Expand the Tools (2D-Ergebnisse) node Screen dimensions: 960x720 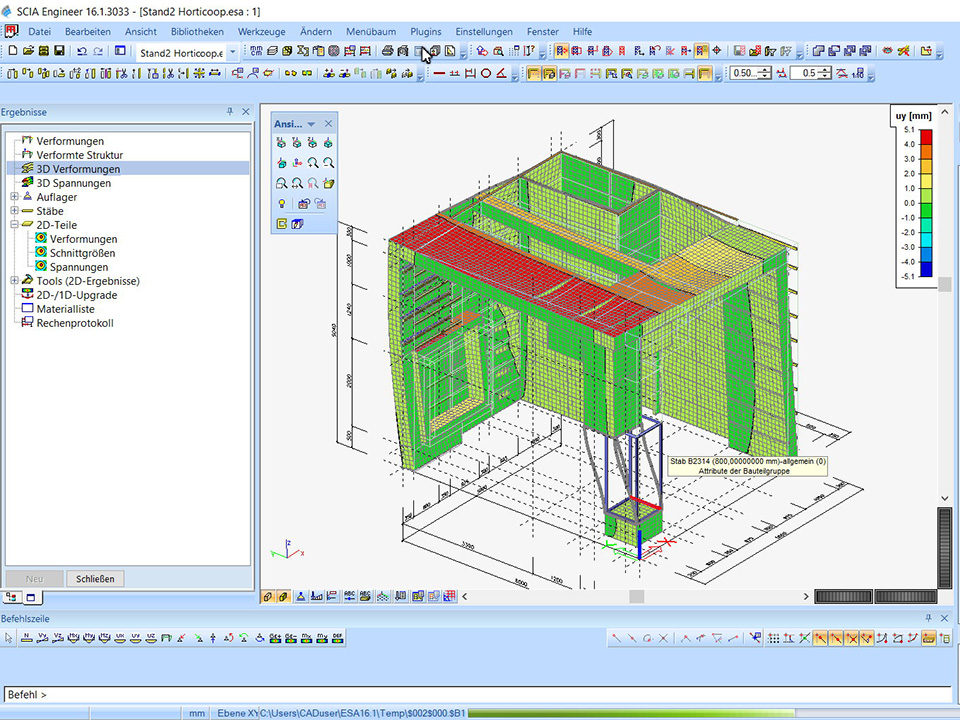[x=14, y=281]
